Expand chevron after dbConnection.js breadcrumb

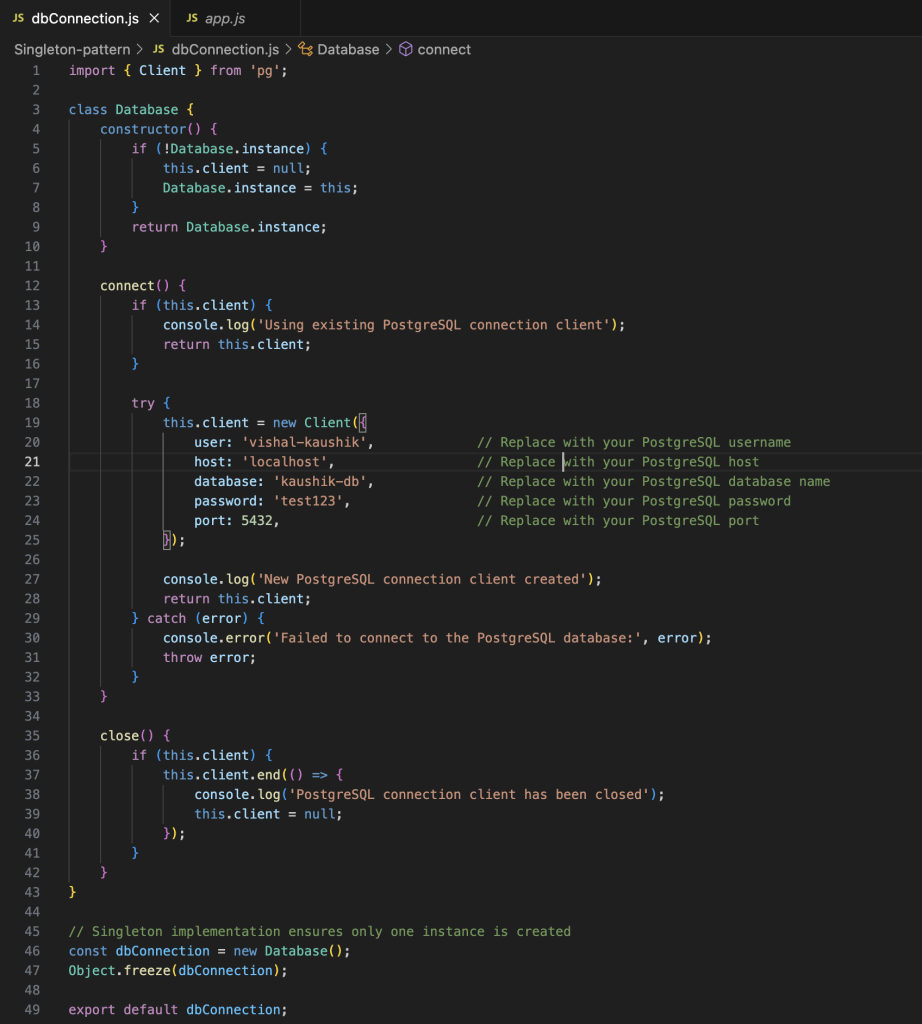pyautogui.click(x=289, y=50)
